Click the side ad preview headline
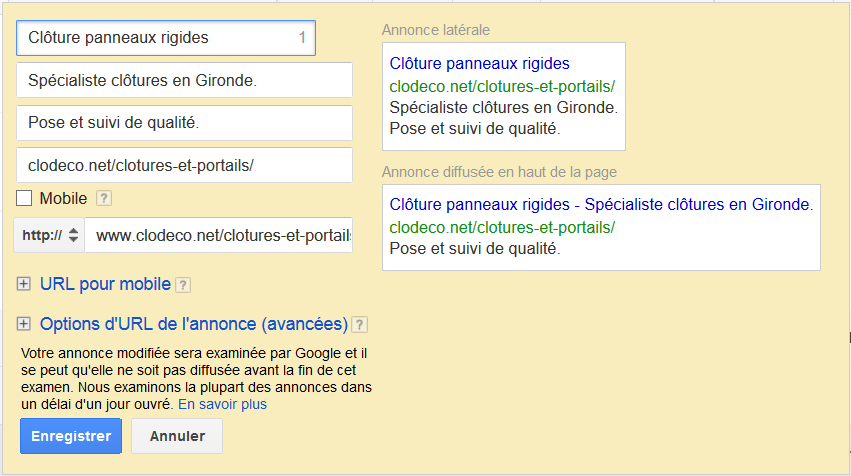This screenshot has width=851, height=476. coord(480,64)
